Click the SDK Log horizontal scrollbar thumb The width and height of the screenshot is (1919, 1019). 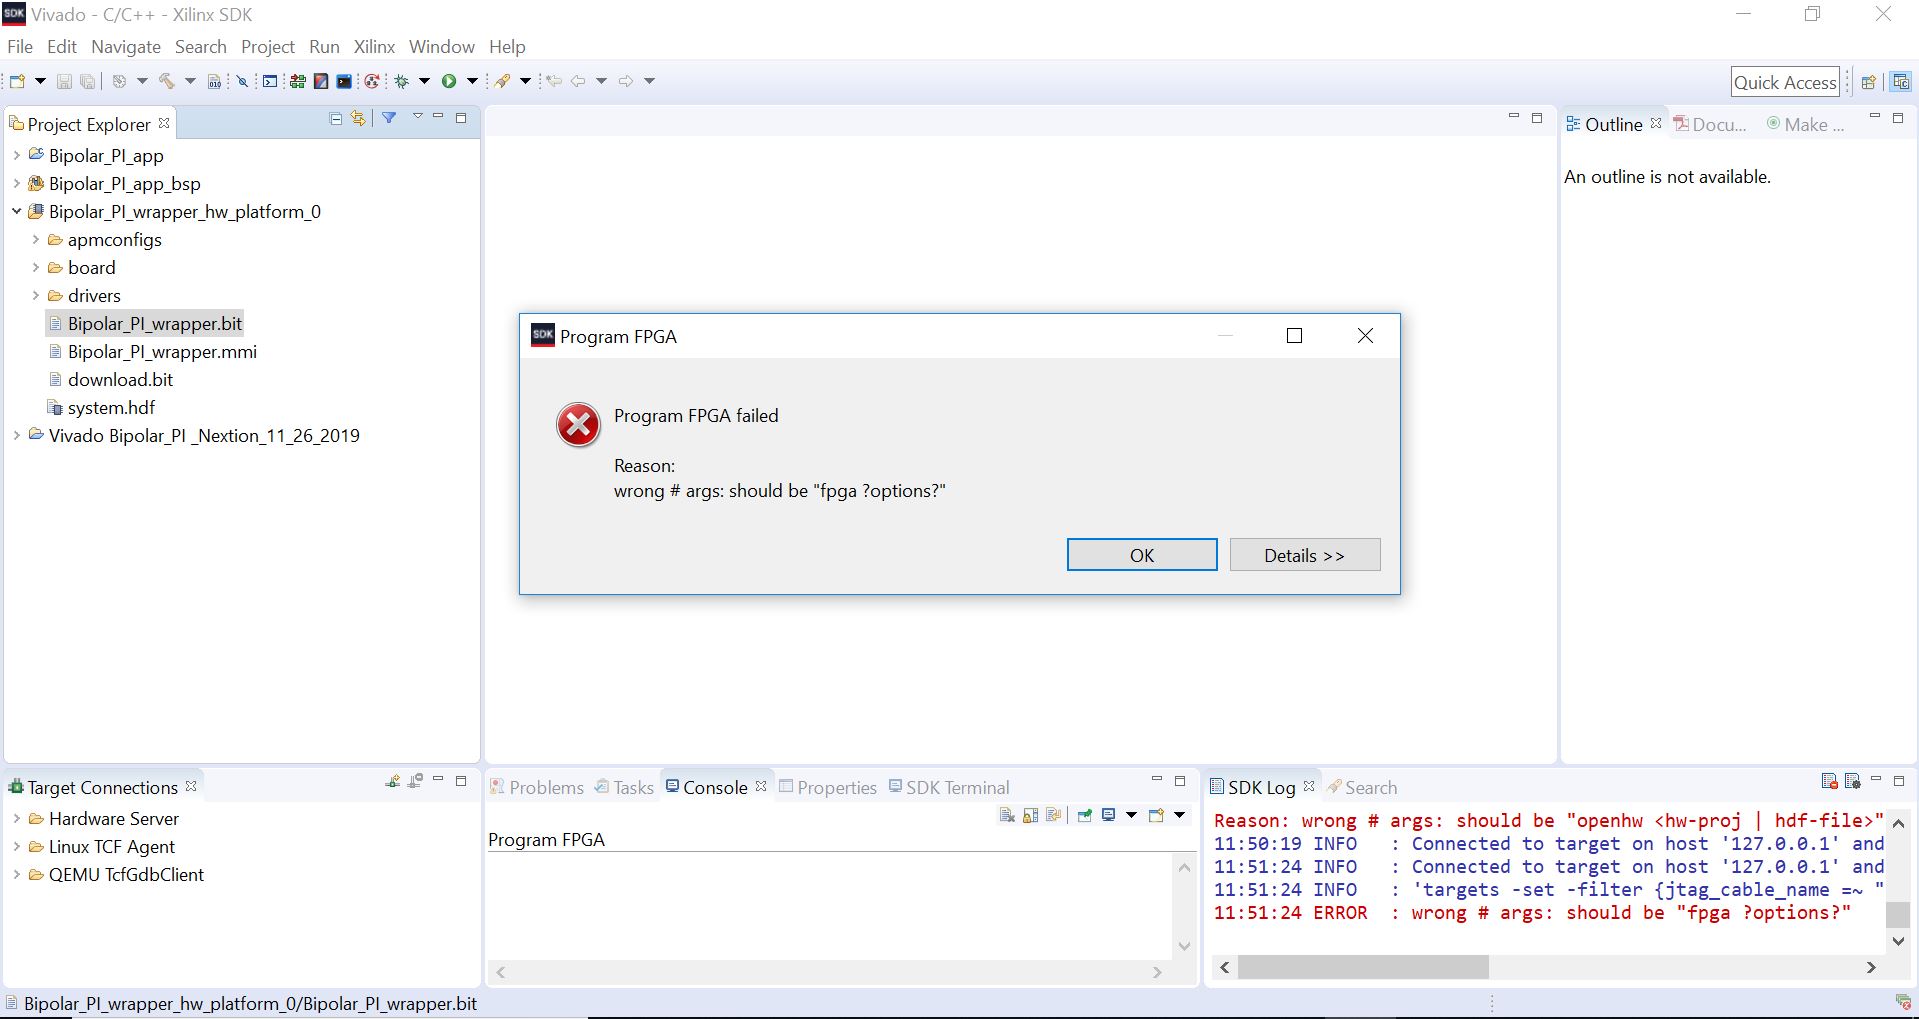coord(1363,967)
